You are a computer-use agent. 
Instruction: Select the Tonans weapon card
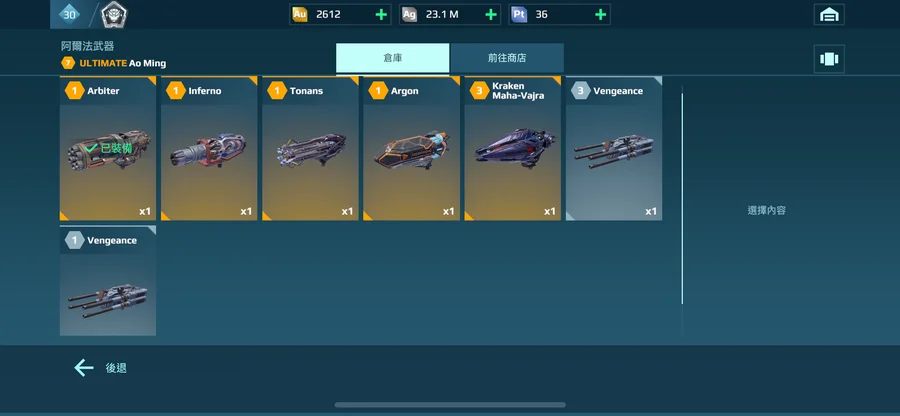311,149
